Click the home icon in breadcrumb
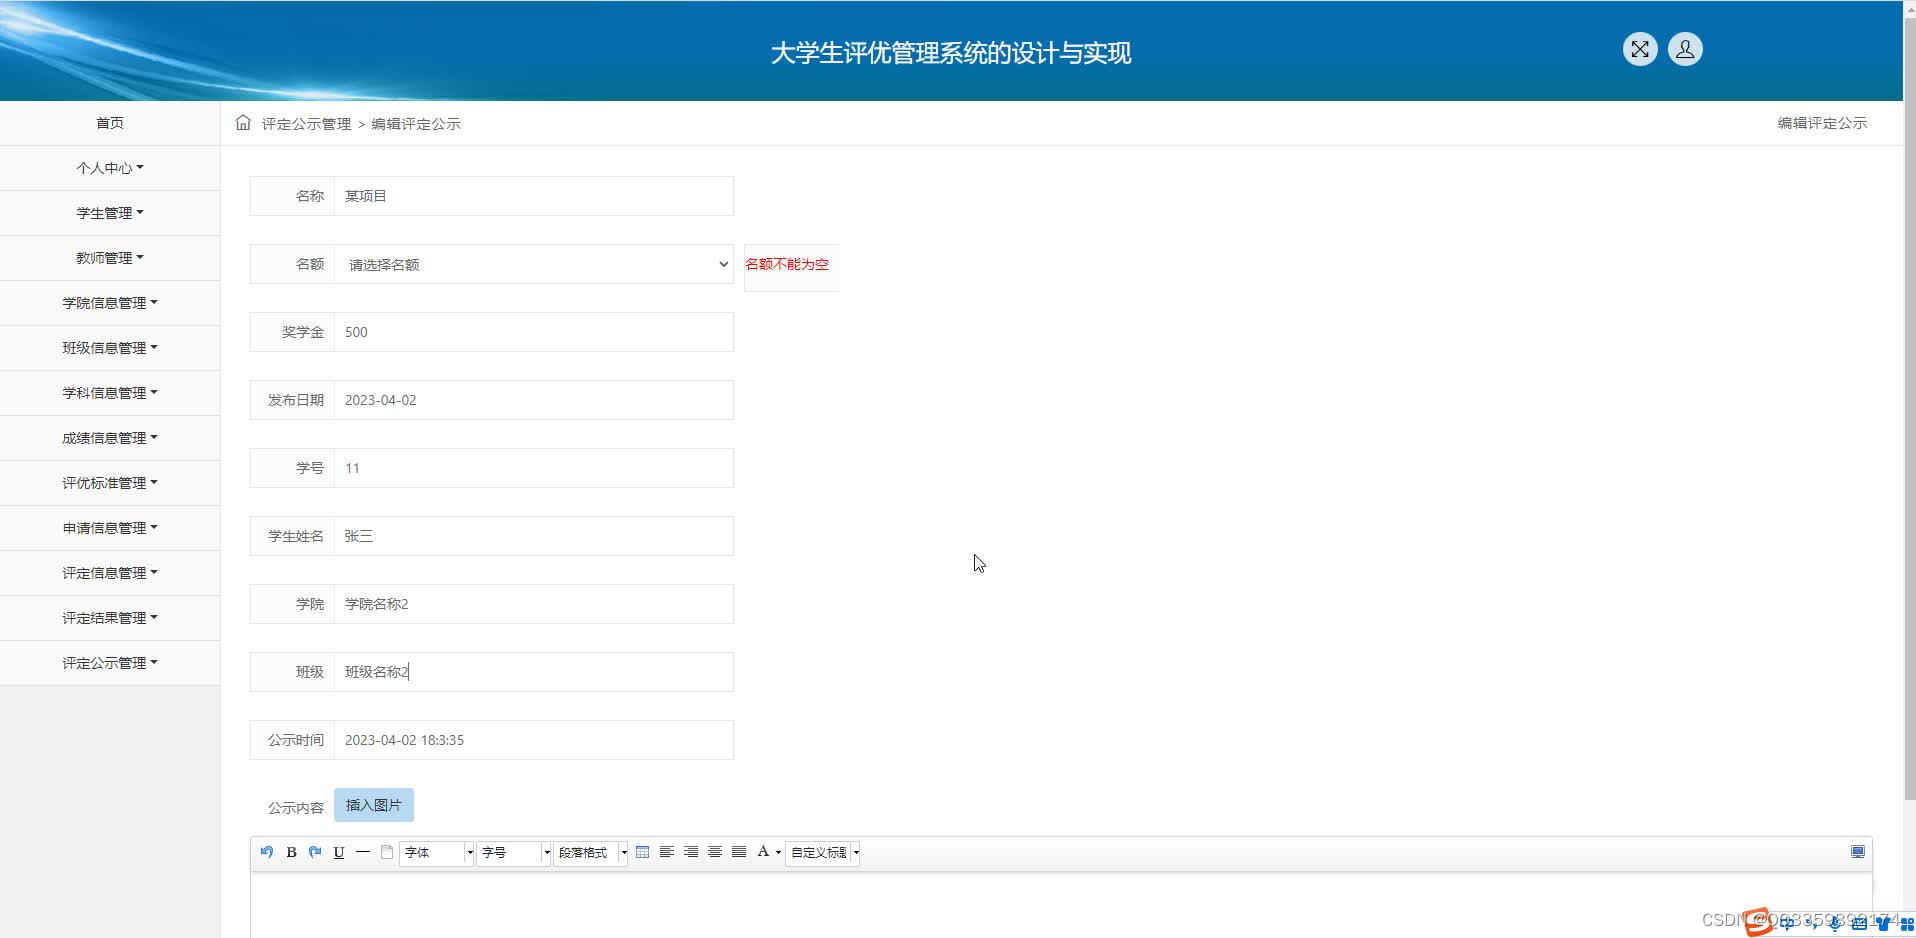 pyautogui.click(x=243, y=123)
